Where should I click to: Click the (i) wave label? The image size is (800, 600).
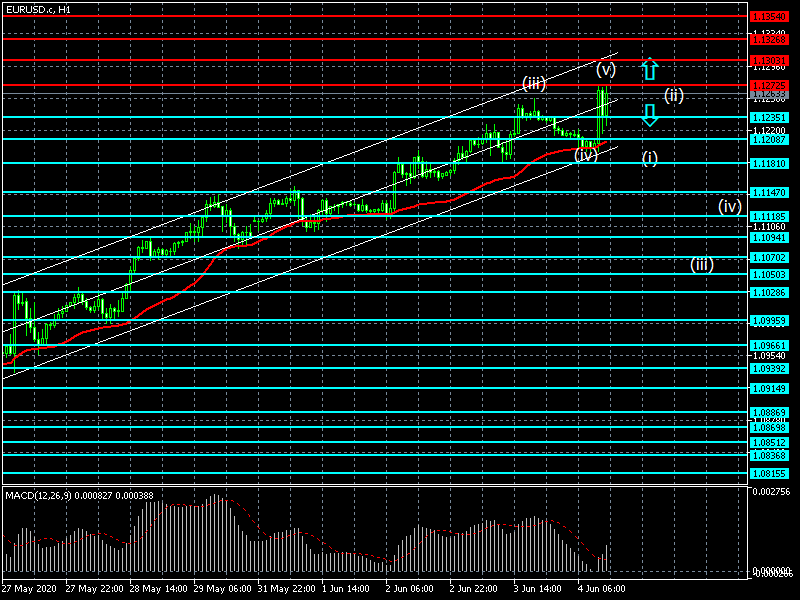[x=649, y=158]
